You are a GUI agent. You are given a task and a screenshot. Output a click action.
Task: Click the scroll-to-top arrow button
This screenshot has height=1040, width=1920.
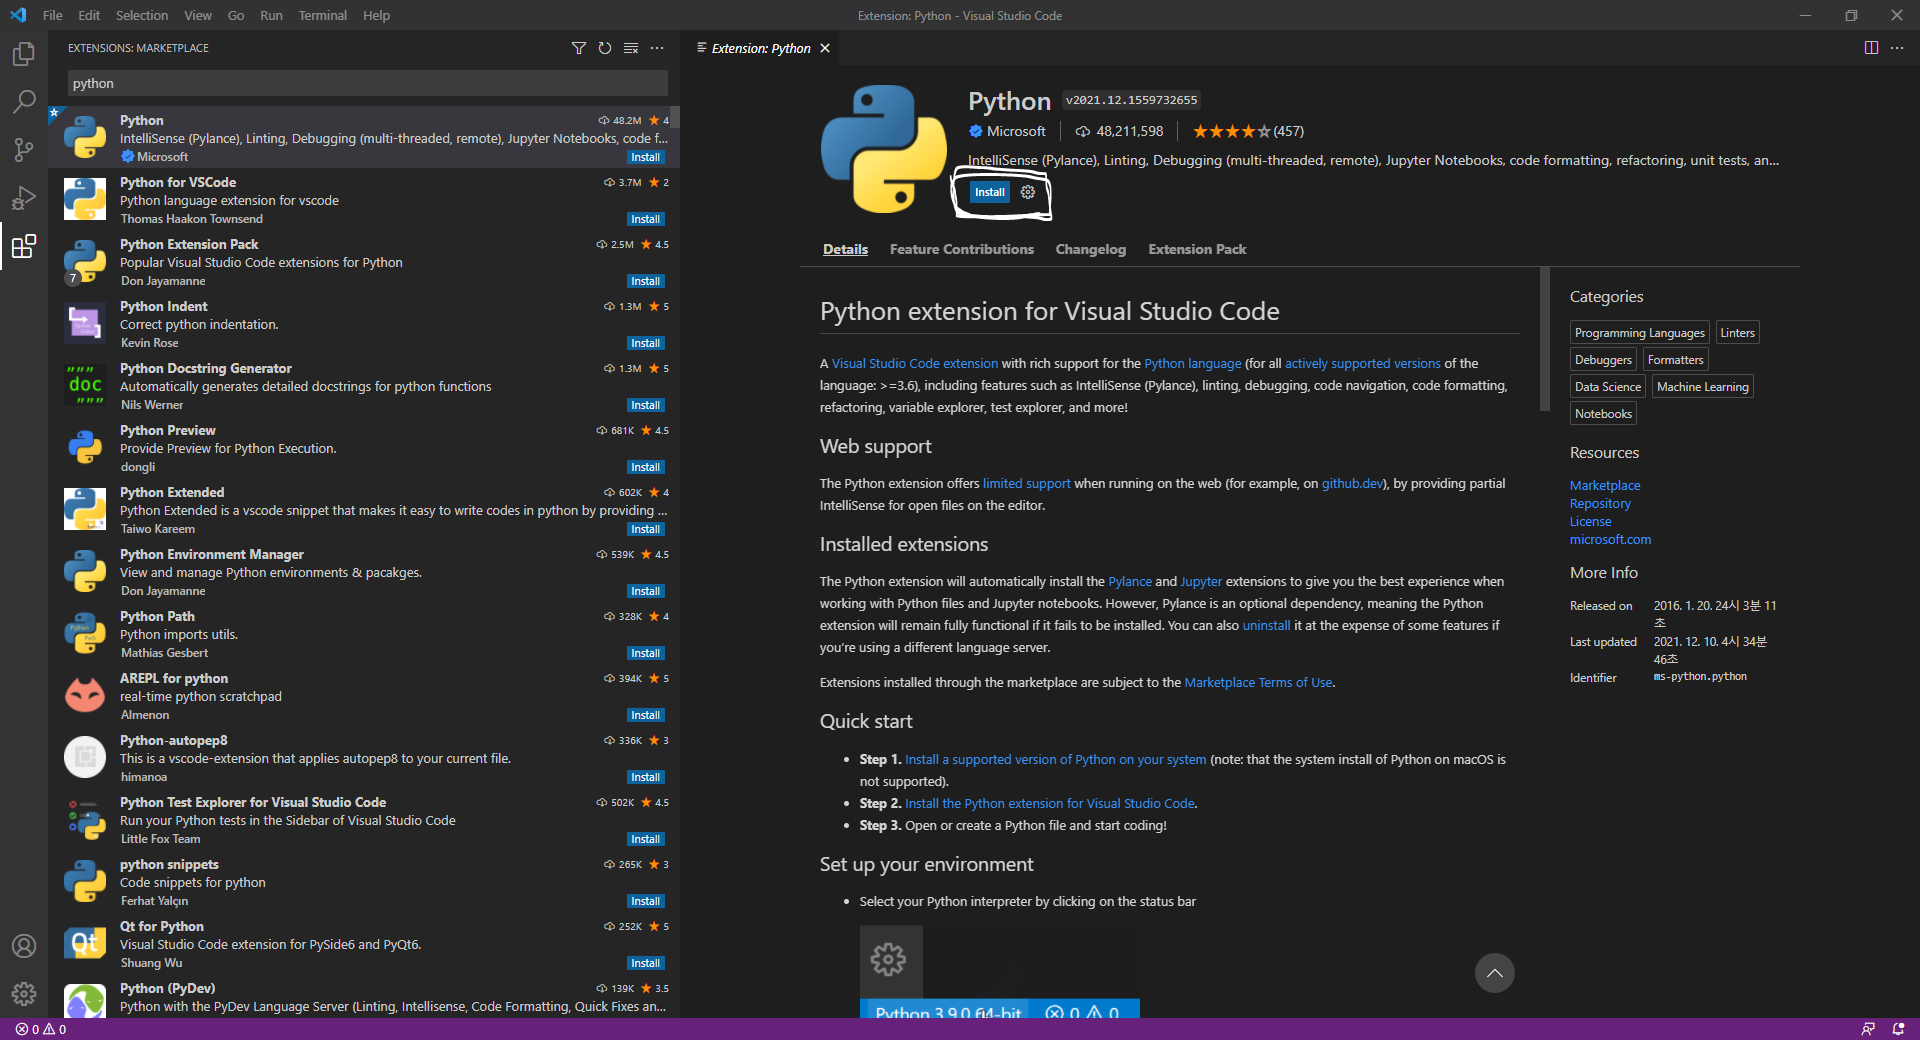1494,973
